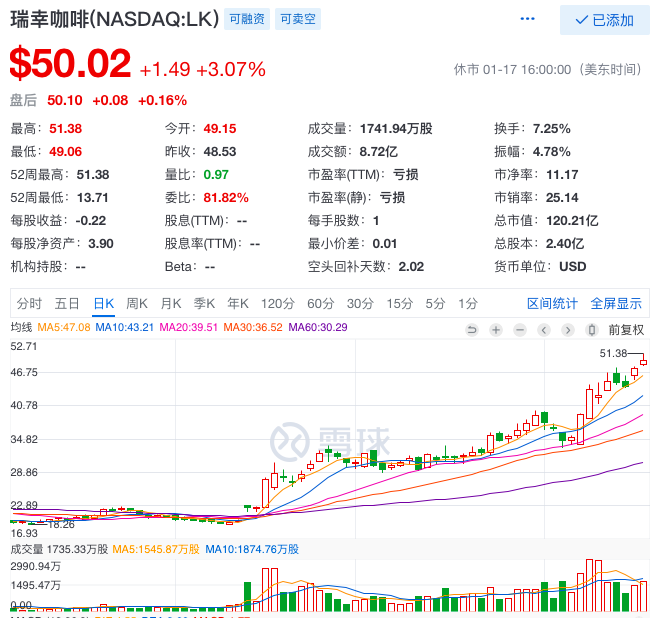This screenshot has height=618, width=652.
Task: Click the 量比 value 0.97
Action: (x=216, y=175)
